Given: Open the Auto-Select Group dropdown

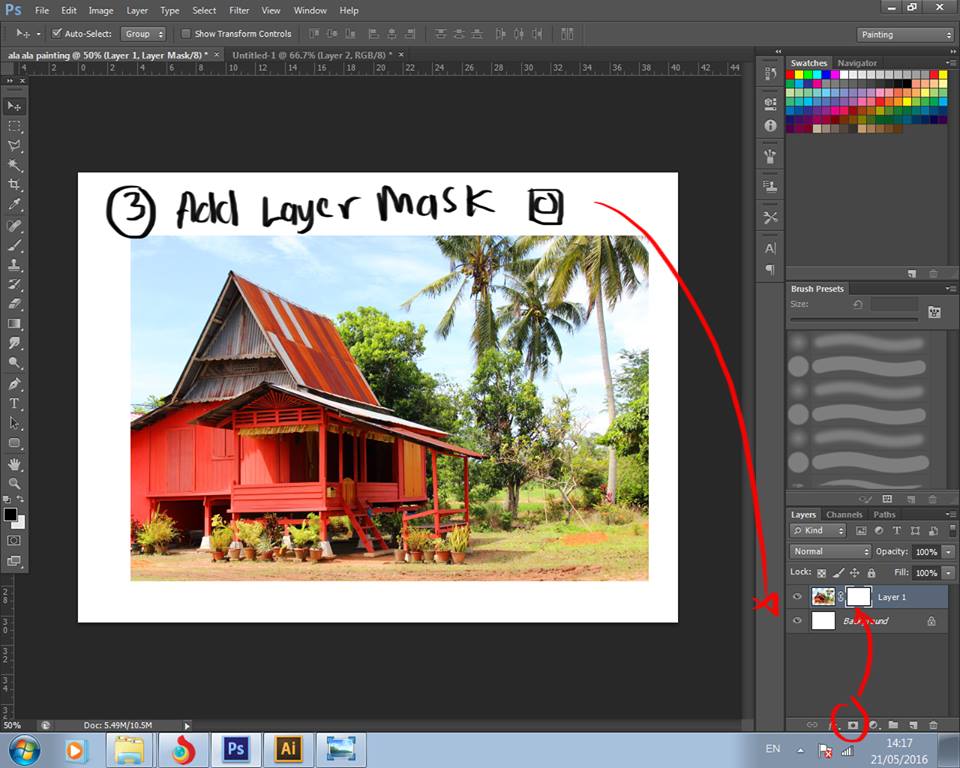Looking at the screenshot, I should (x=144, y=34).
